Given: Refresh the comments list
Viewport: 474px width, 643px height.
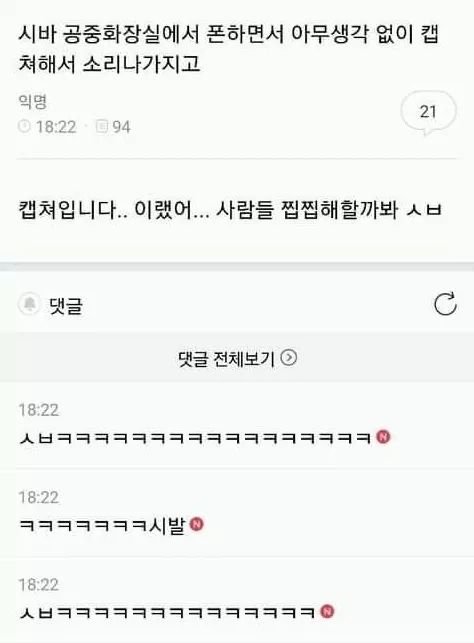Looking at the screenshot, I should pos(445,304).
